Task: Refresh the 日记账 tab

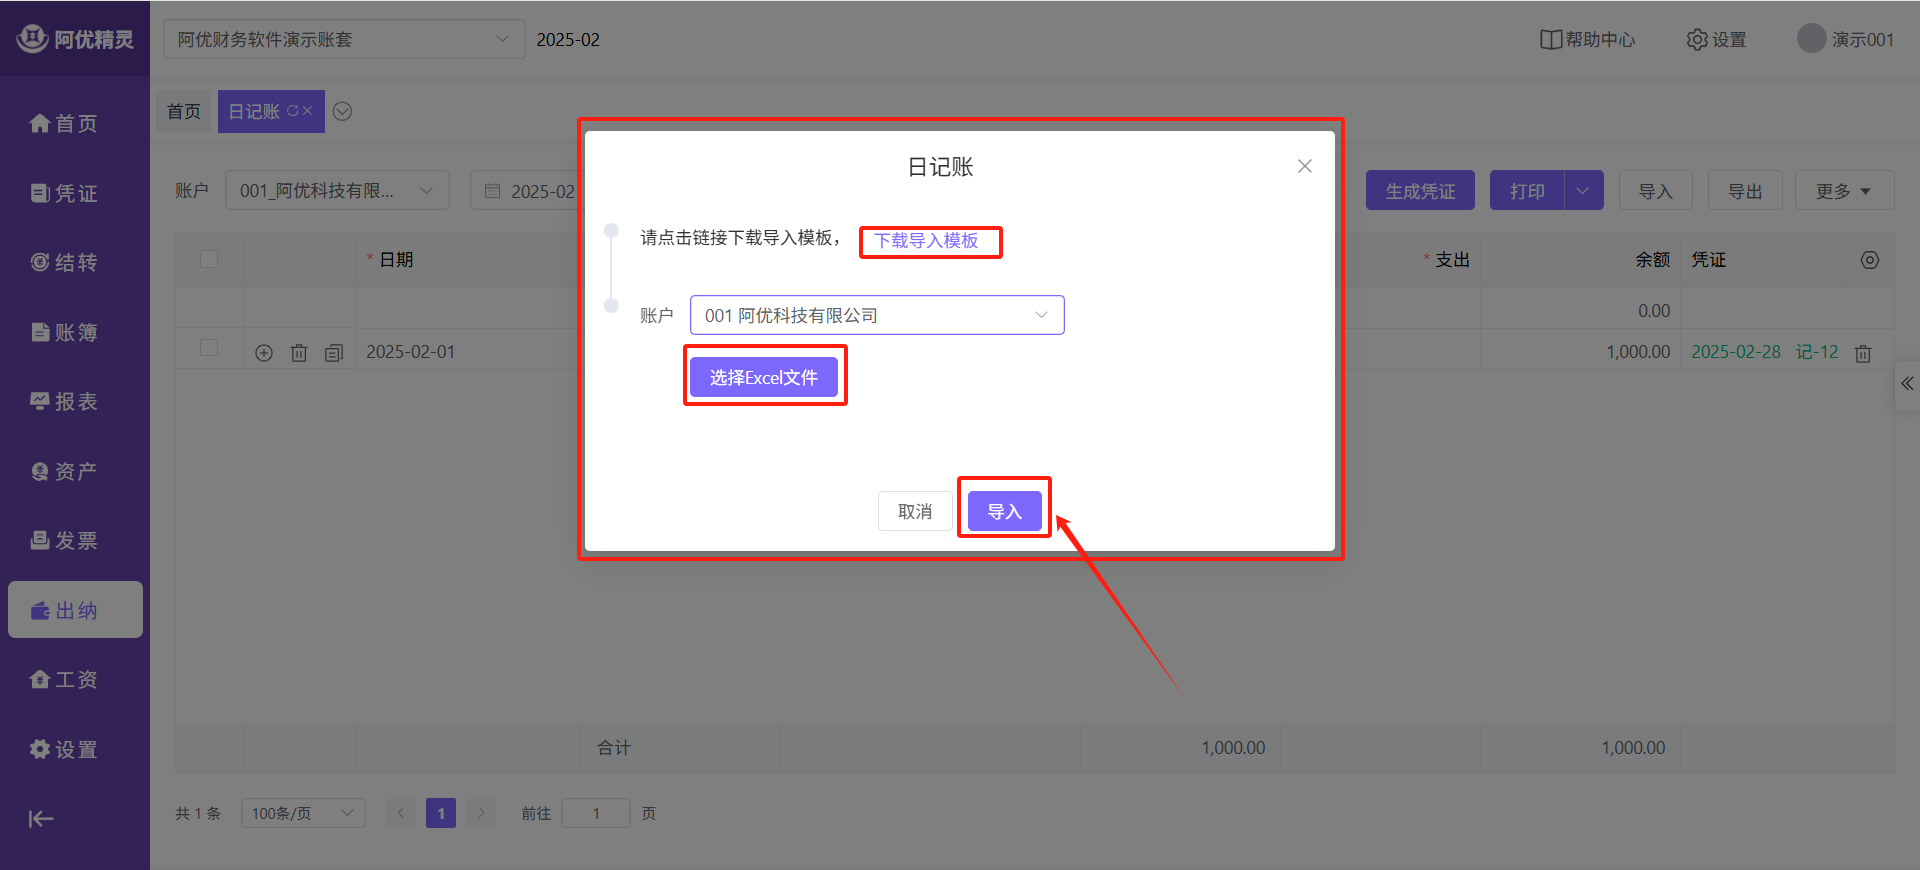Action: (x=293, y=111)
